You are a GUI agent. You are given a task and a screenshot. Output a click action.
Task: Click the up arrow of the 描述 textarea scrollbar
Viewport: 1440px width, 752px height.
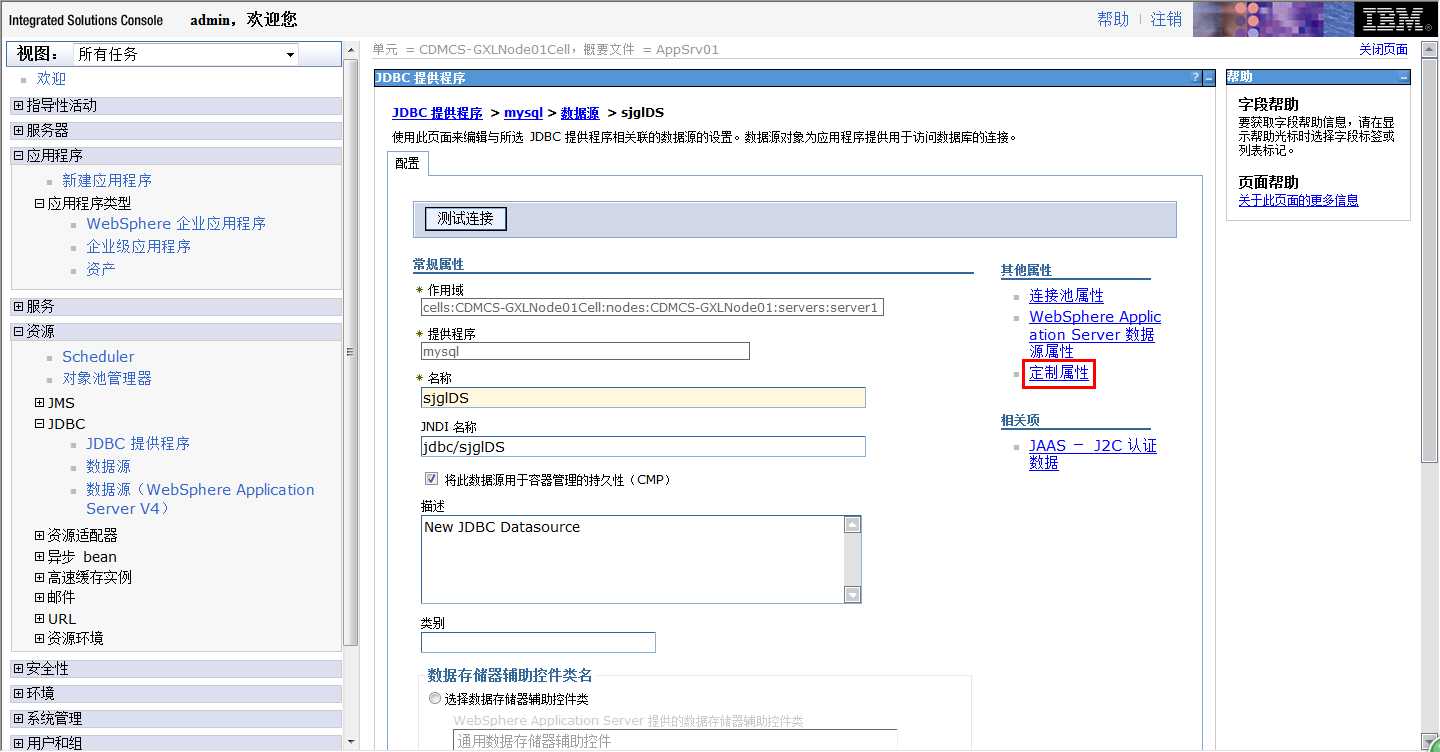(852, 525)
